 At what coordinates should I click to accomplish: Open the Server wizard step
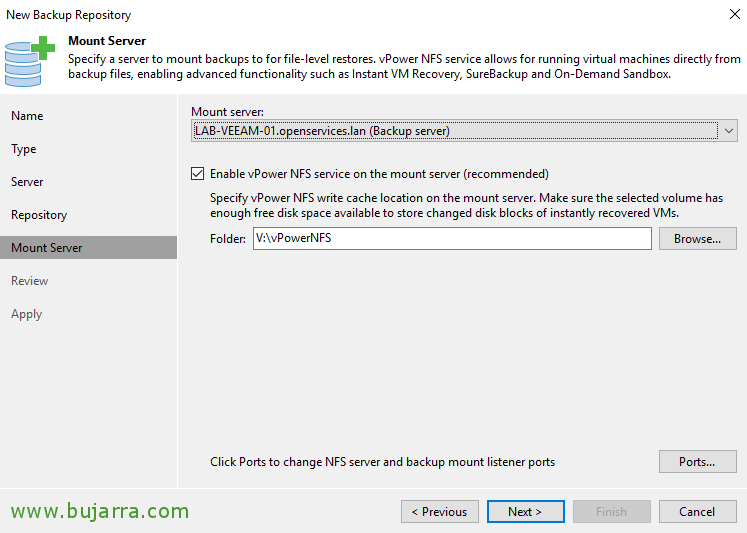(x=27, y=182)
